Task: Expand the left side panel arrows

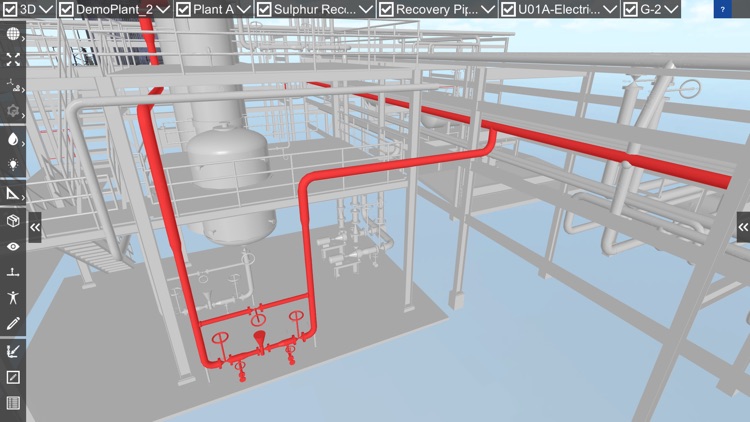Action: [x=34, y=227]
